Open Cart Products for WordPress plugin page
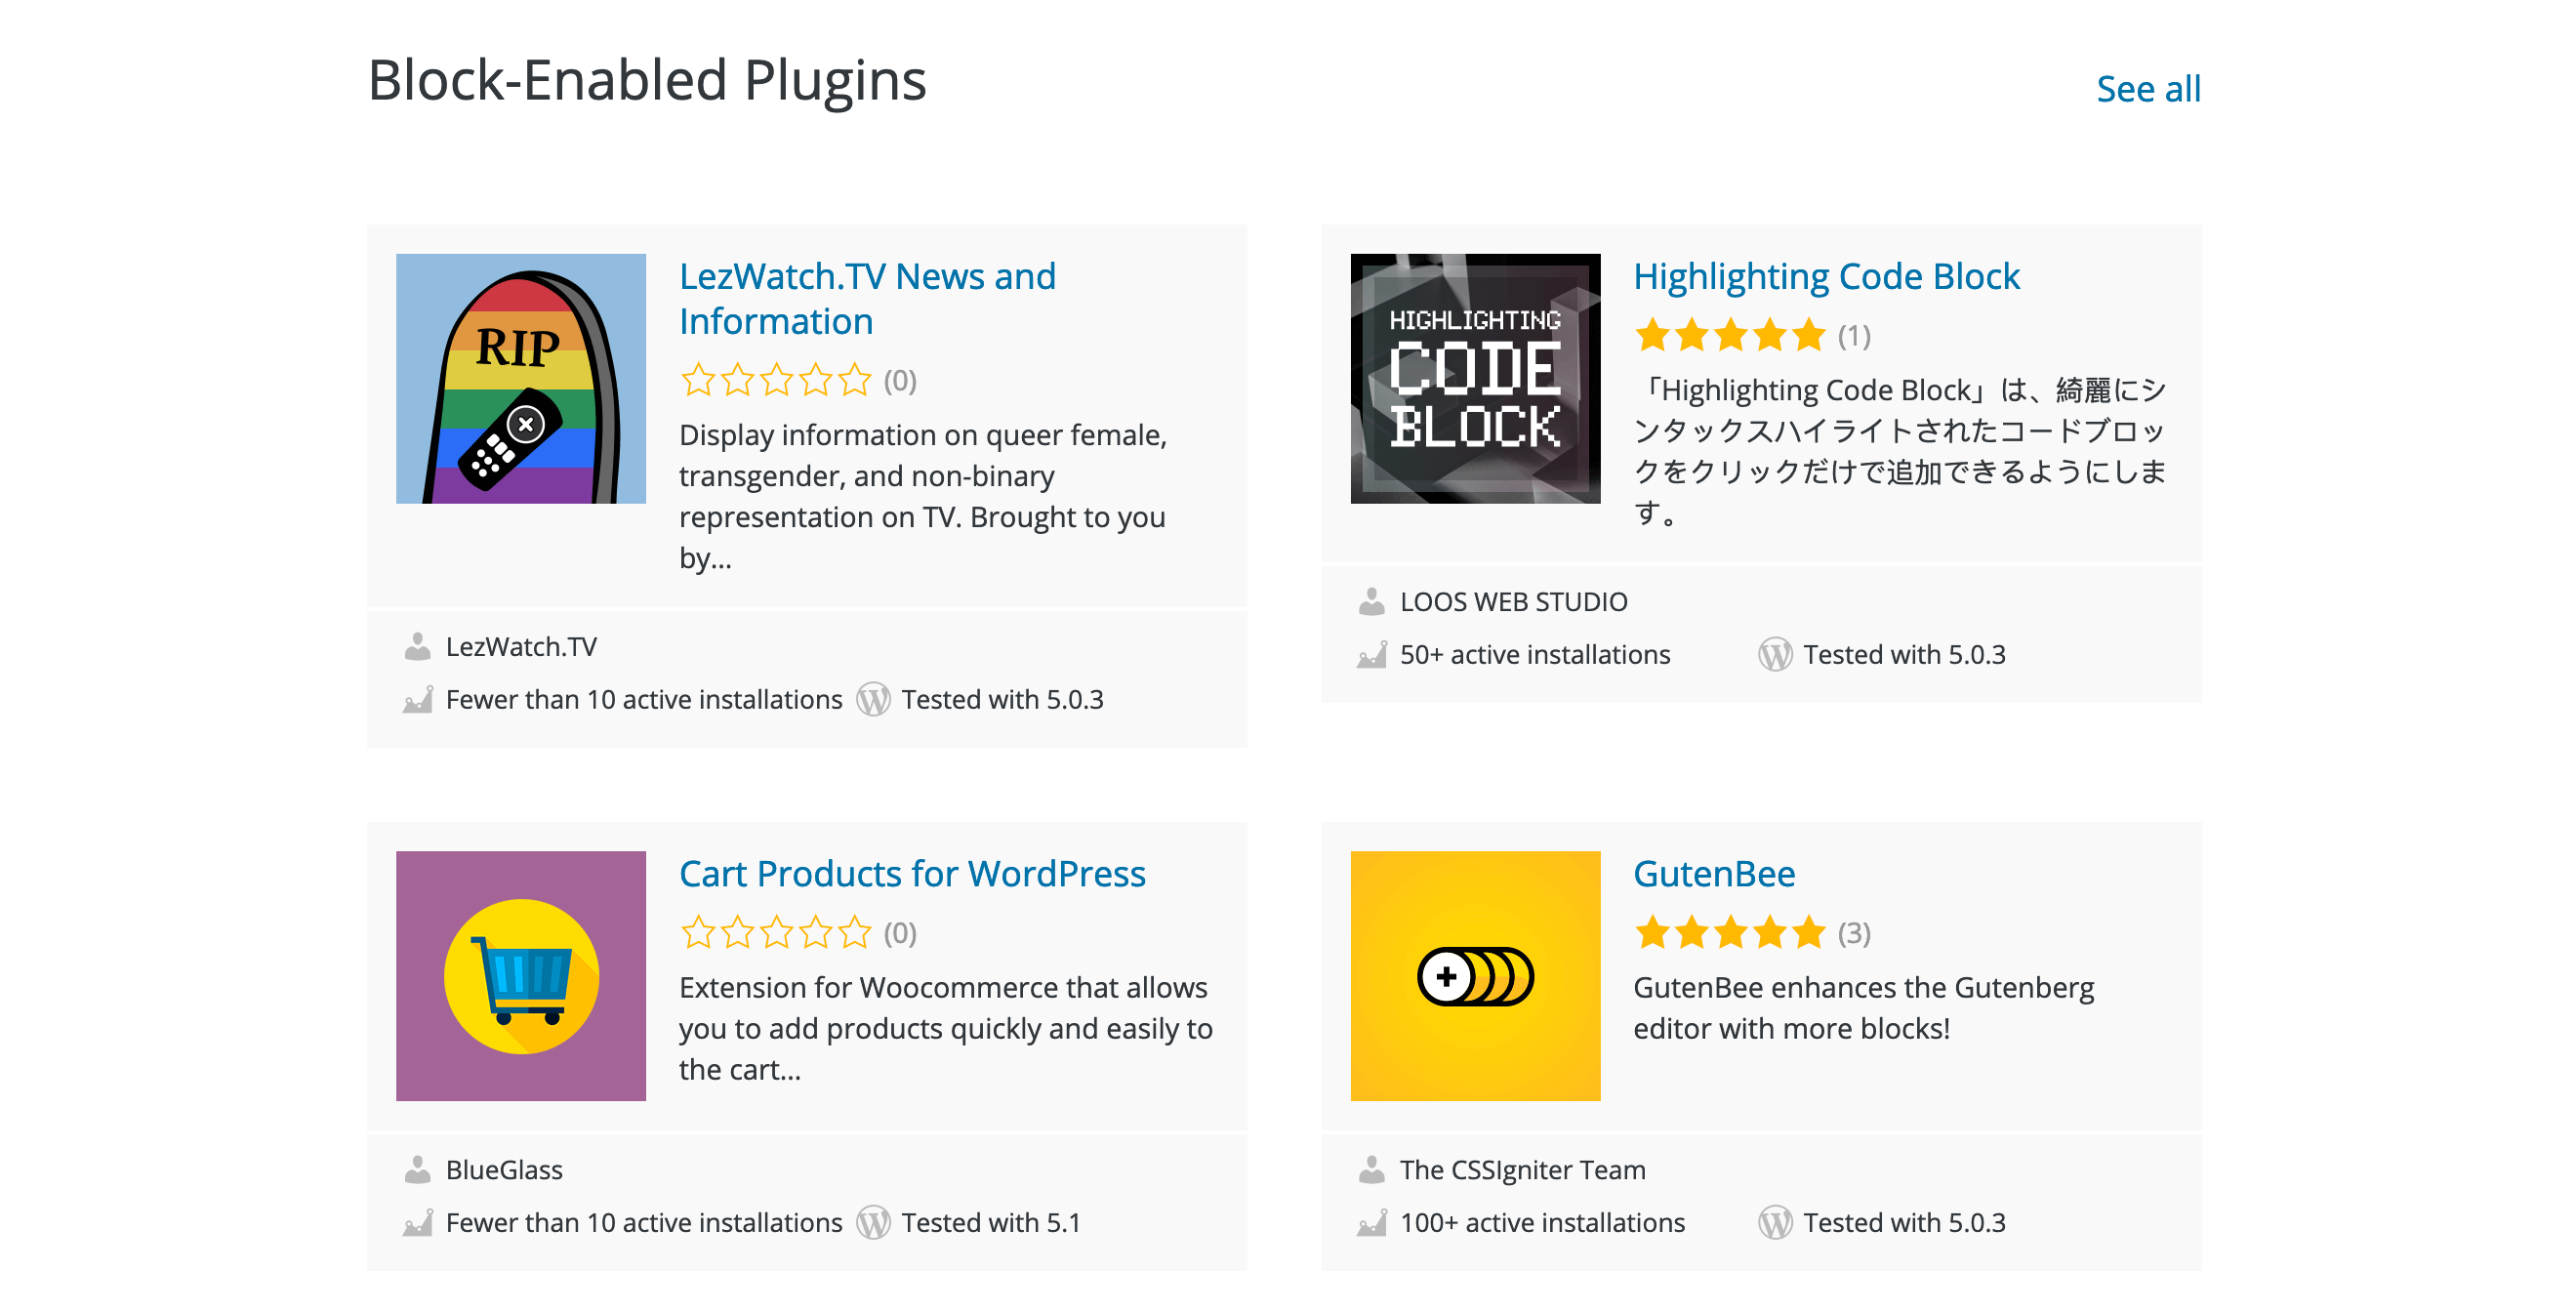 (911, 873)
